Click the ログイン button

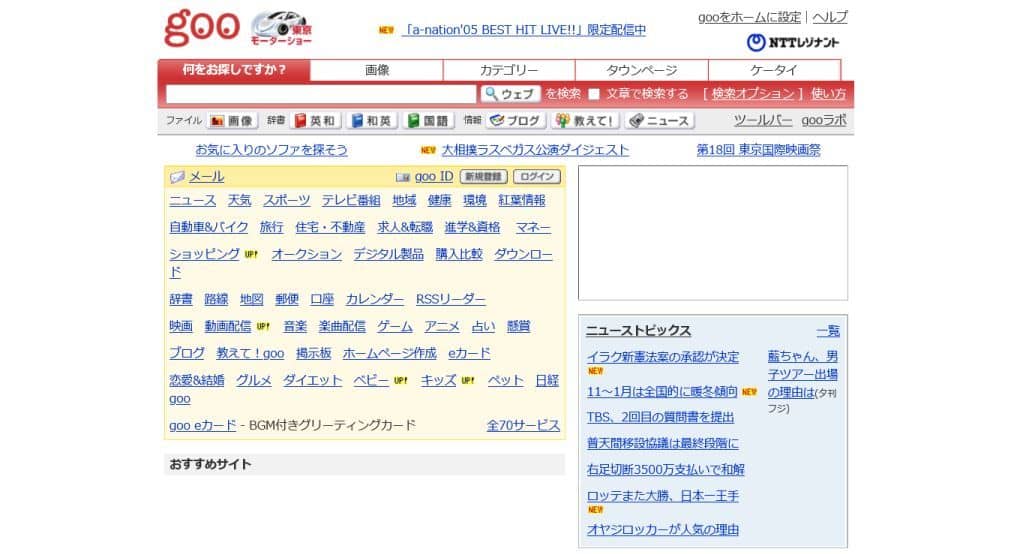537,177
